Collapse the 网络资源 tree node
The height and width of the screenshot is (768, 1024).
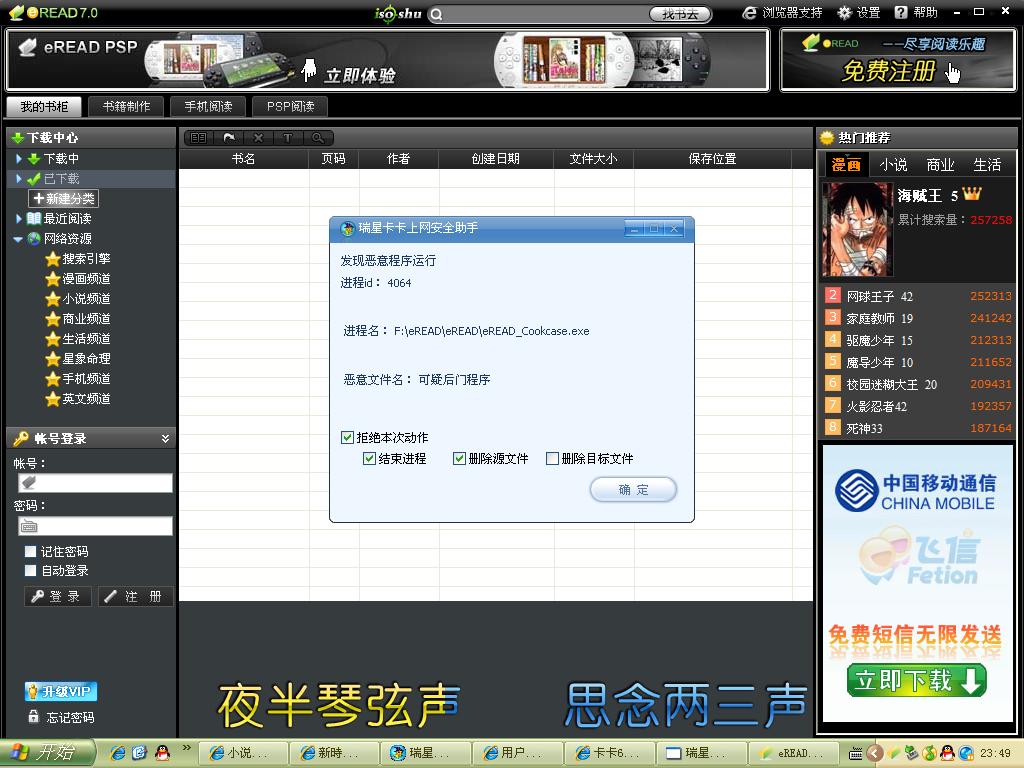18,239
